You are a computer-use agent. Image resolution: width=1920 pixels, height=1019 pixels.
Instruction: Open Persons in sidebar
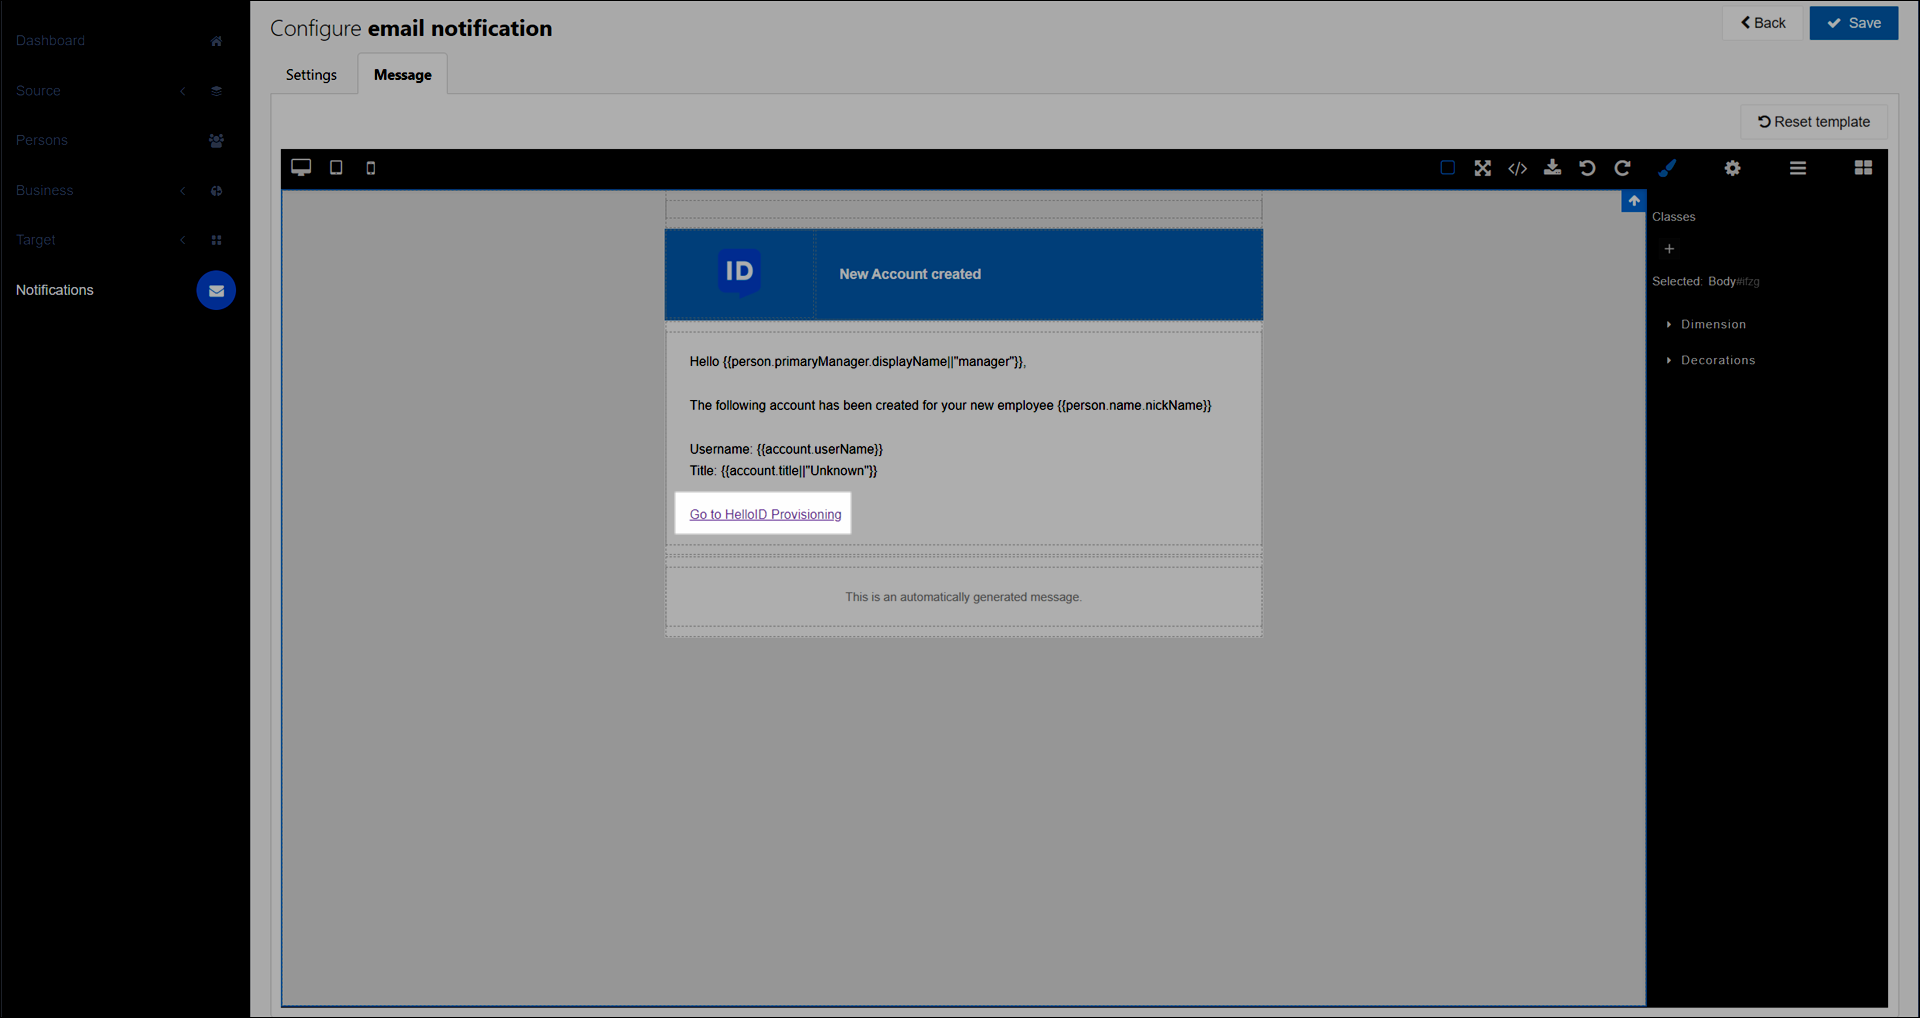click(x=42, y=140)
